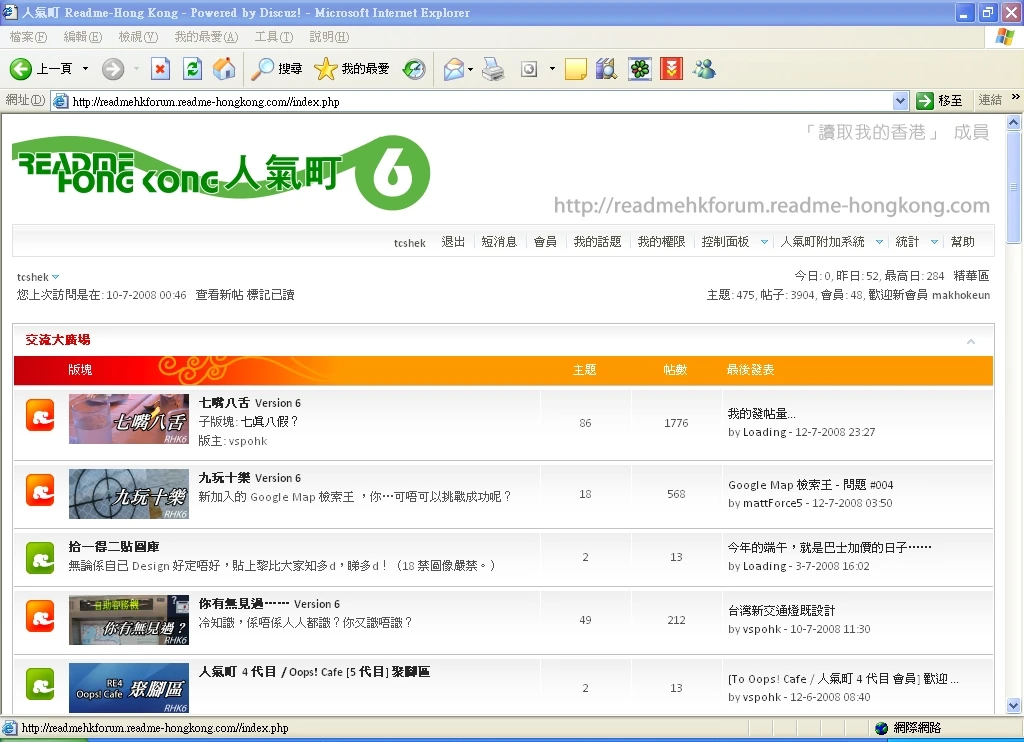Click the red download arrow icon
The height and width of the screenshot is (742, 1024).
pyautogui.click(x=671, y=69)
